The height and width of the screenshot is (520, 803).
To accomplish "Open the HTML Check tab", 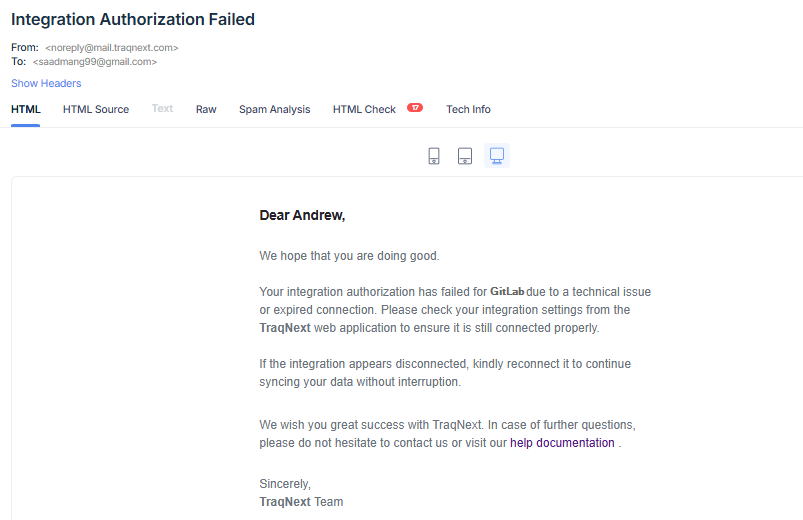I will 364,109.
